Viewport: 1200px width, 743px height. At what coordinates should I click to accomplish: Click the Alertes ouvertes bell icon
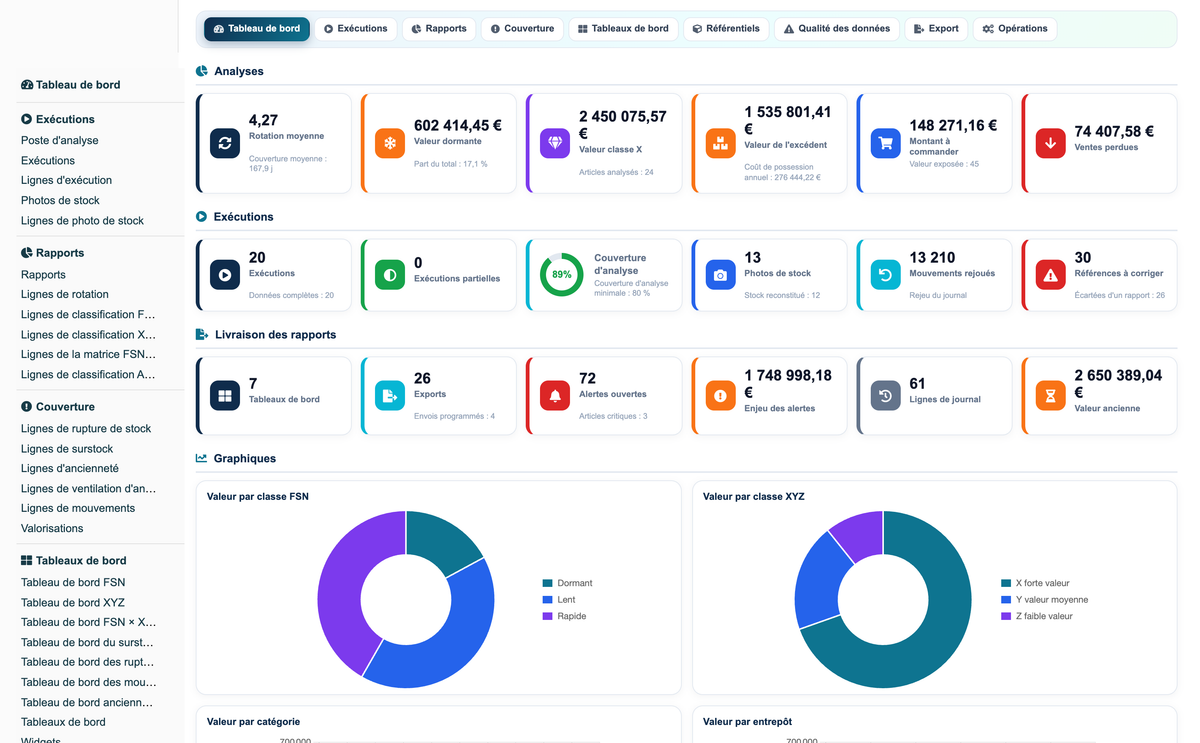pos(555,396)
